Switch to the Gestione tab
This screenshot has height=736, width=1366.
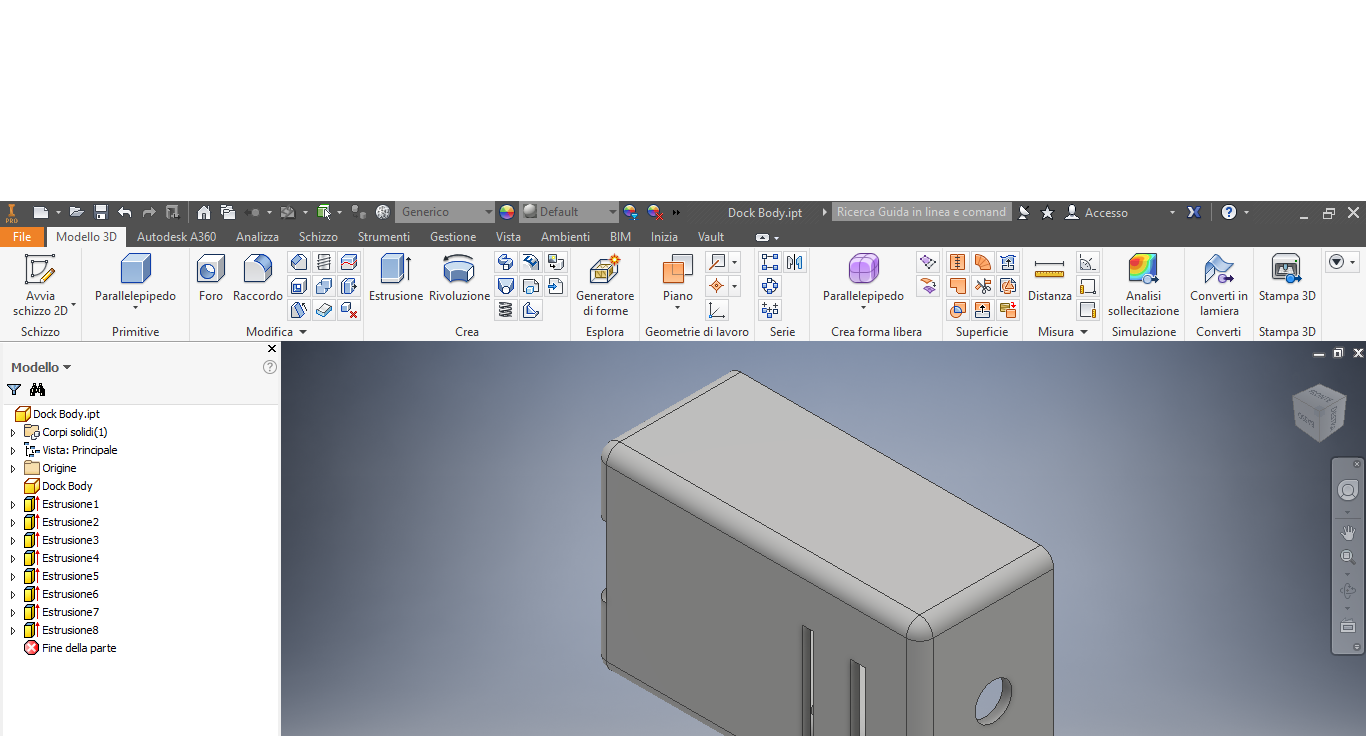453,237
